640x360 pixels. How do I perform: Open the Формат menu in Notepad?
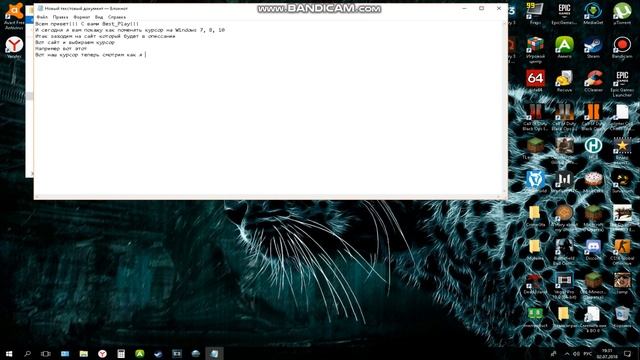pyautogui.click(x=82, y=17)
